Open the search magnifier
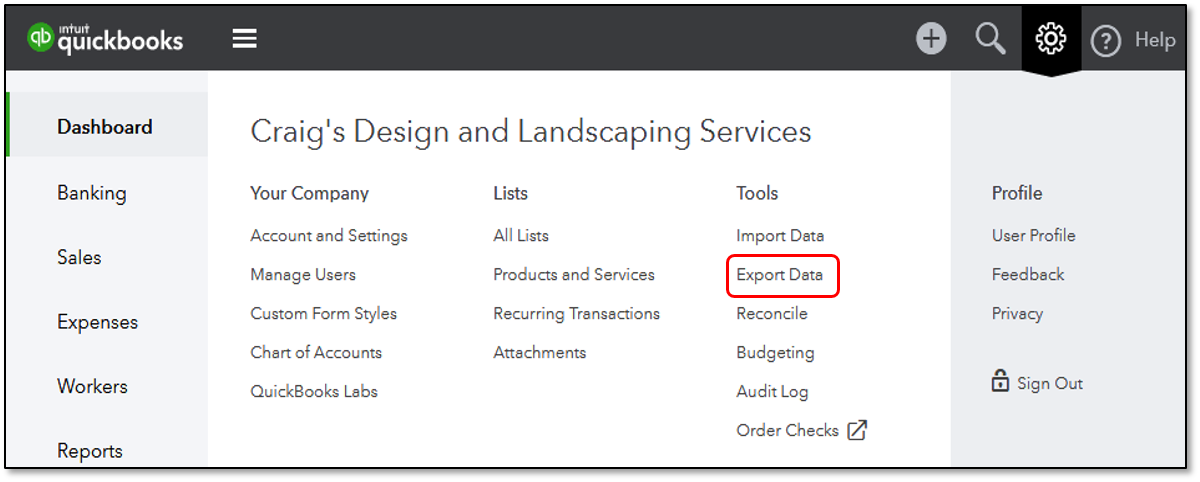The image size is (1200, 482). [x=990, y=39]
